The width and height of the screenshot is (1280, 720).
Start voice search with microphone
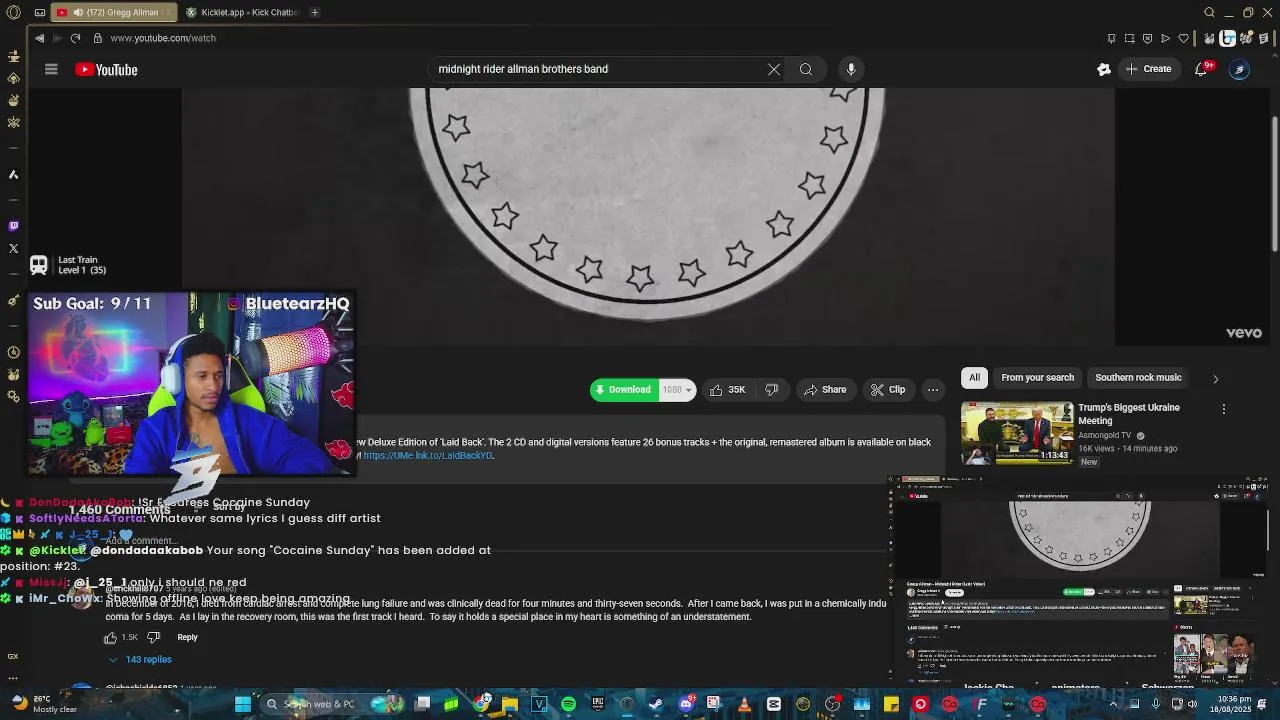coord(851,69)
